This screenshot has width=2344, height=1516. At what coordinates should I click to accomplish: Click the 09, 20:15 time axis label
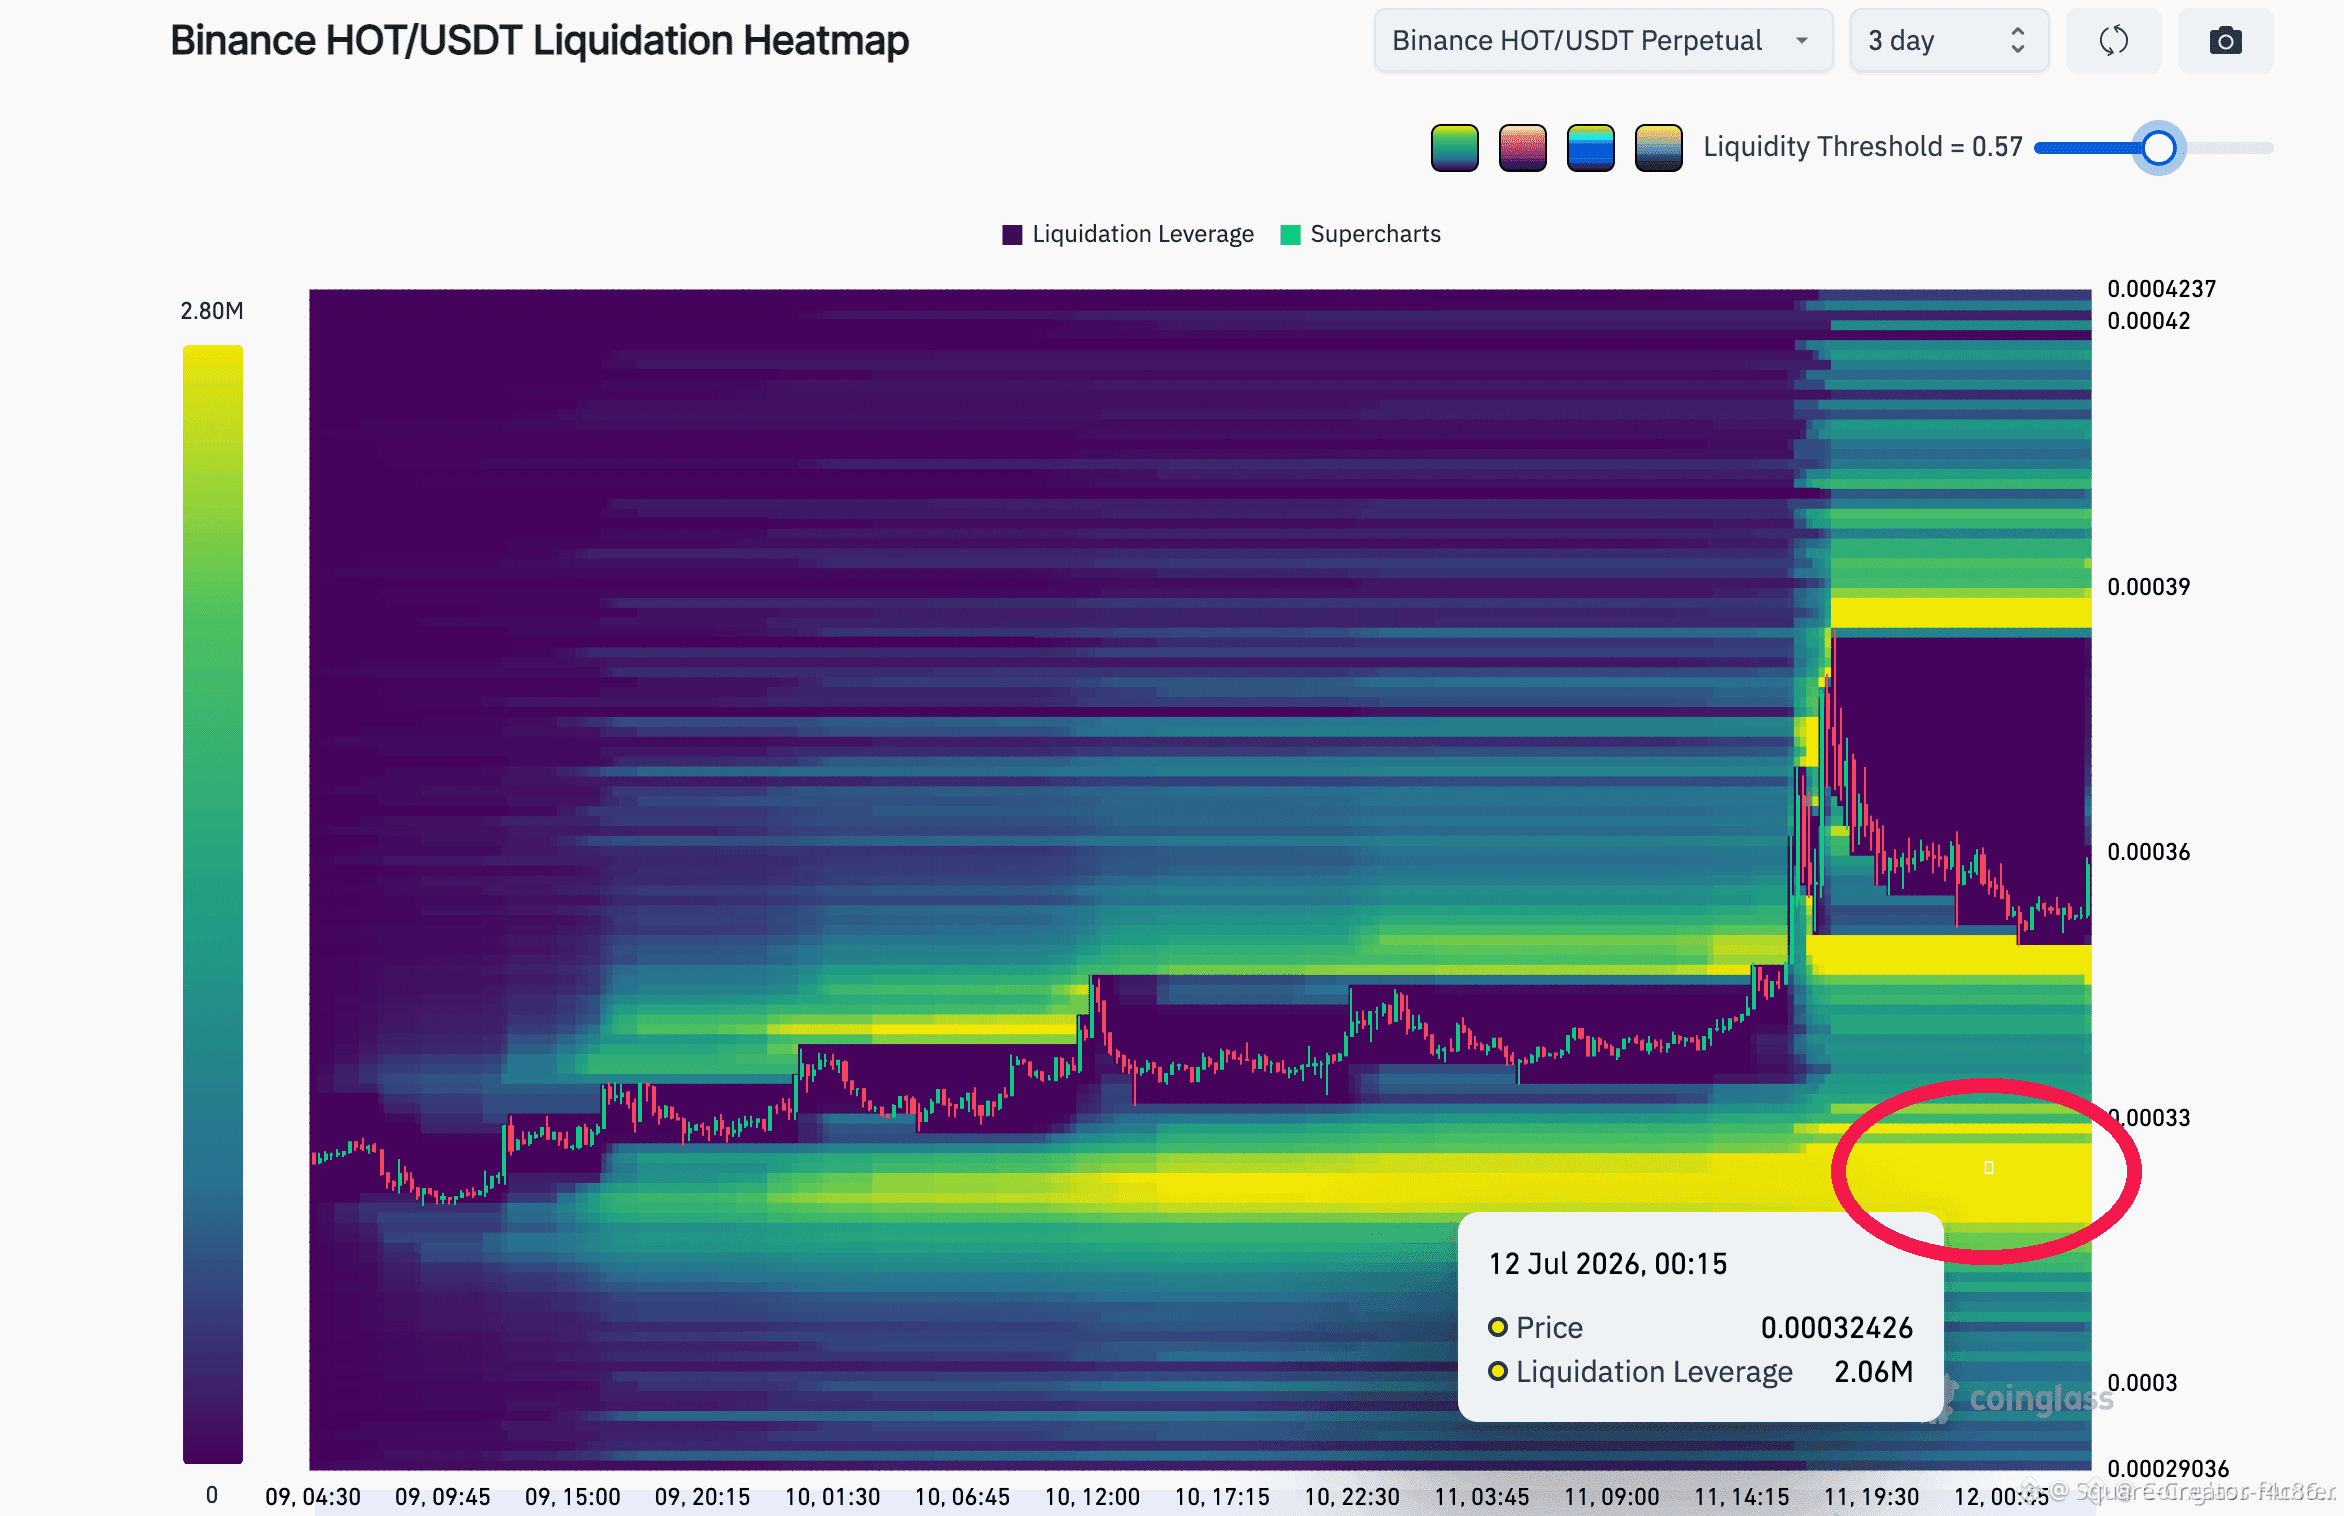click(703, 1497)
